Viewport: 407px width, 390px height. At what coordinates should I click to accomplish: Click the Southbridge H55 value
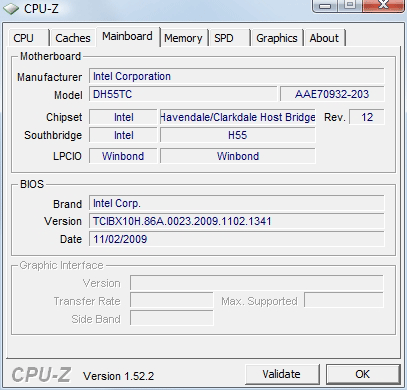[238, 135]
